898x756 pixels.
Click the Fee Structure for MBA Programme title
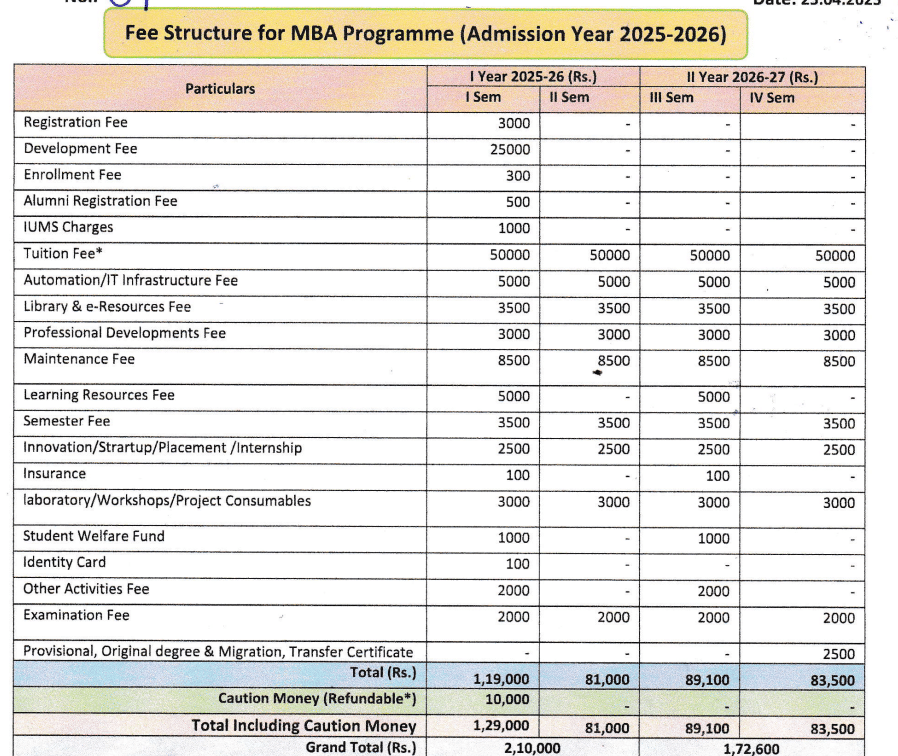[426, 34]
